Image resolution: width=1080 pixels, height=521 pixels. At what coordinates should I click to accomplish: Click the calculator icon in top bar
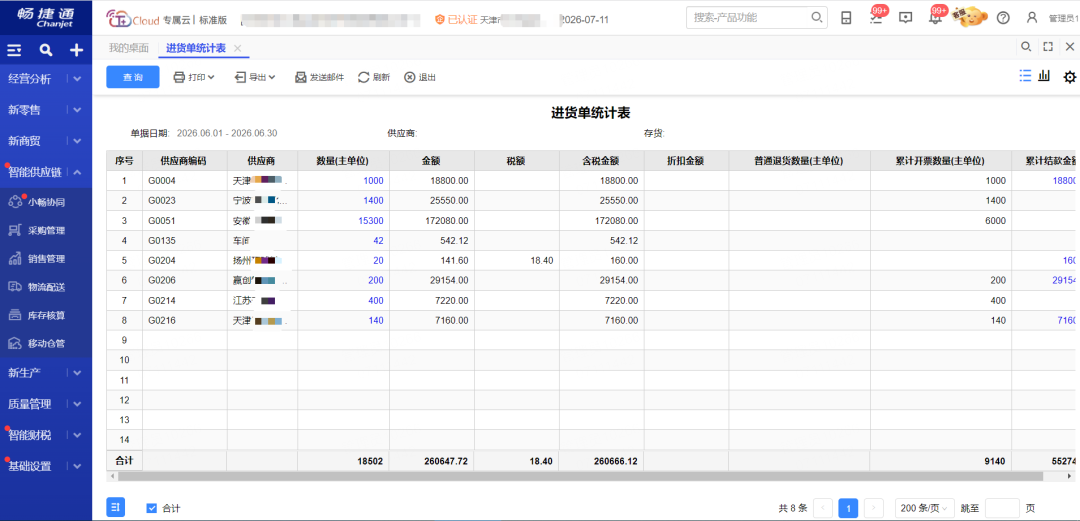pyautogui.click(x=846, y=18)
